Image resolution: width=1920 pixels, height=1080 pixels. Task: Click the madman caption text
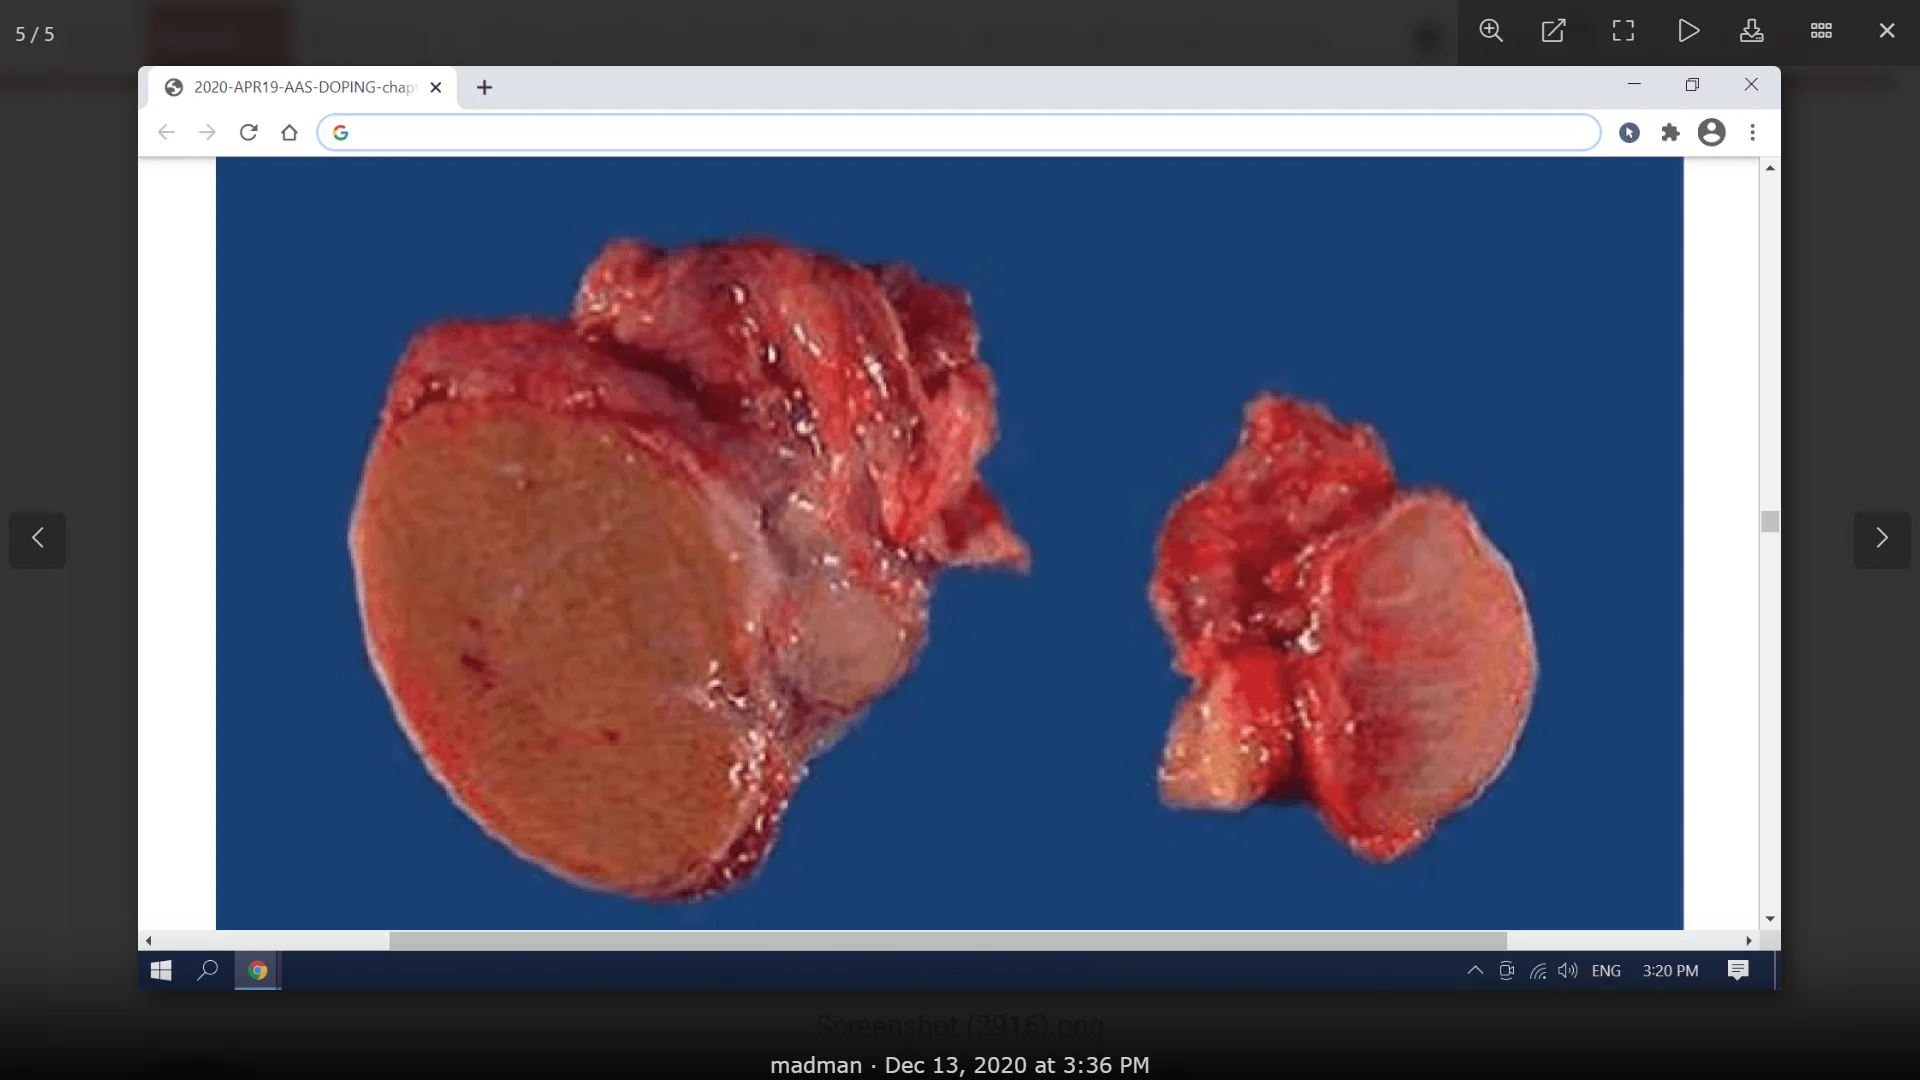coord(816,1065)
